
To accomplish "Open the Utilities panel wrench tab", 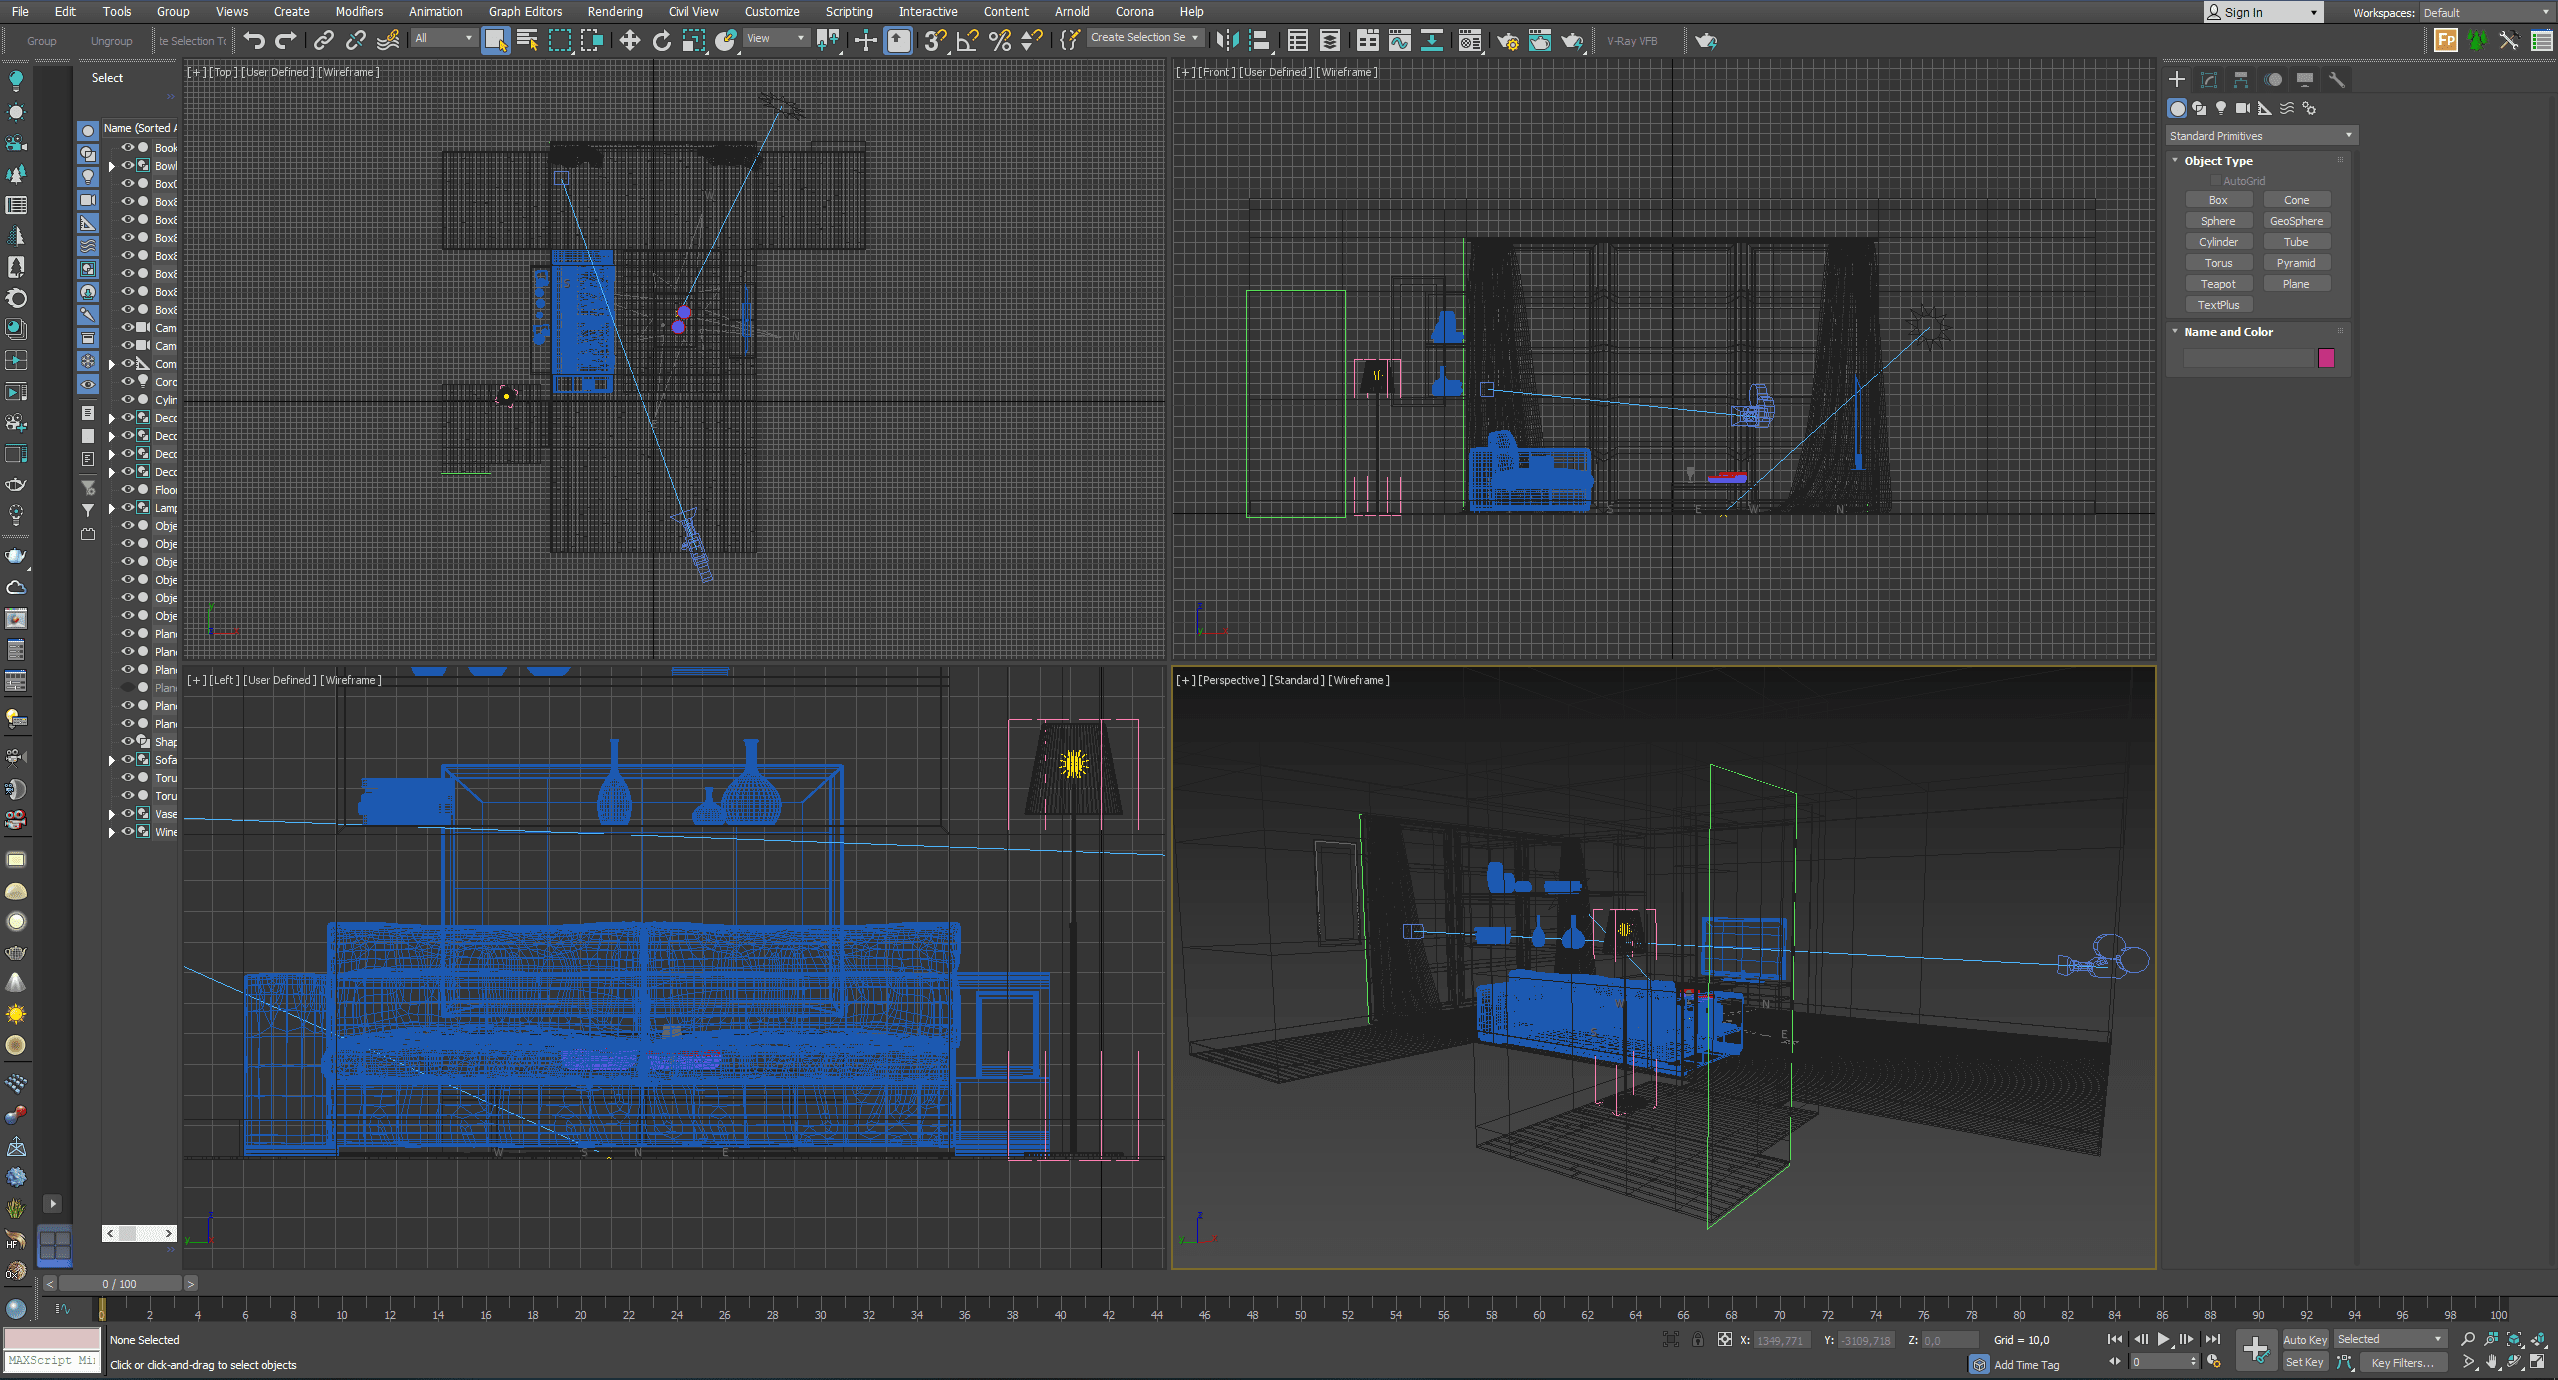I will click(2337, 79).
